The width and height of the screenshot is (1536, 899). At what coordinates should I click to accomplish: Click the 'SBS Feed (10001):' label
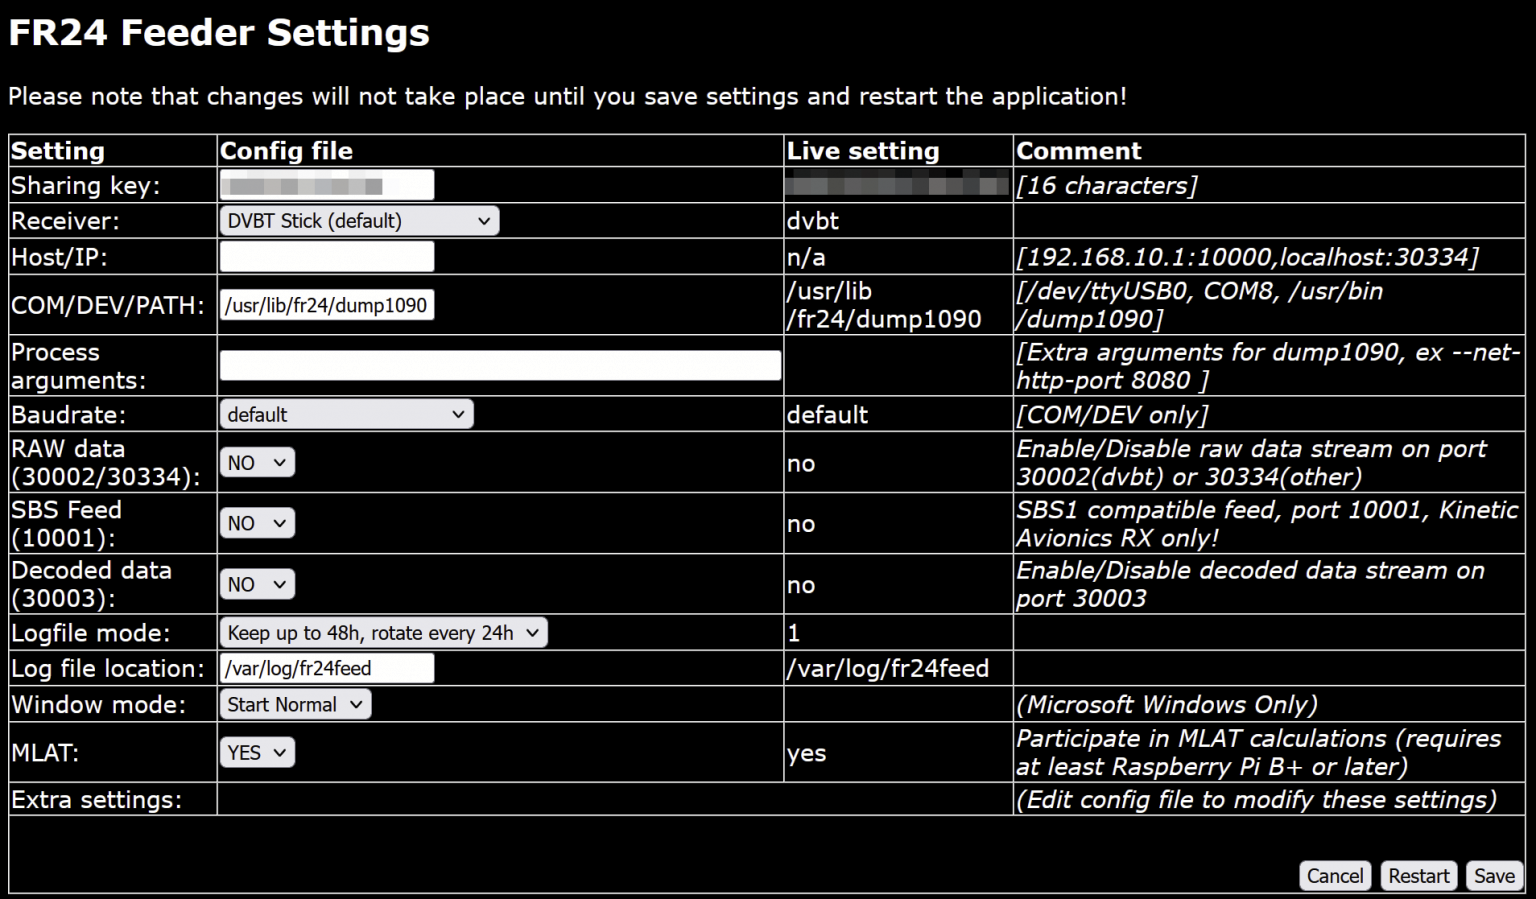(66, 523)
